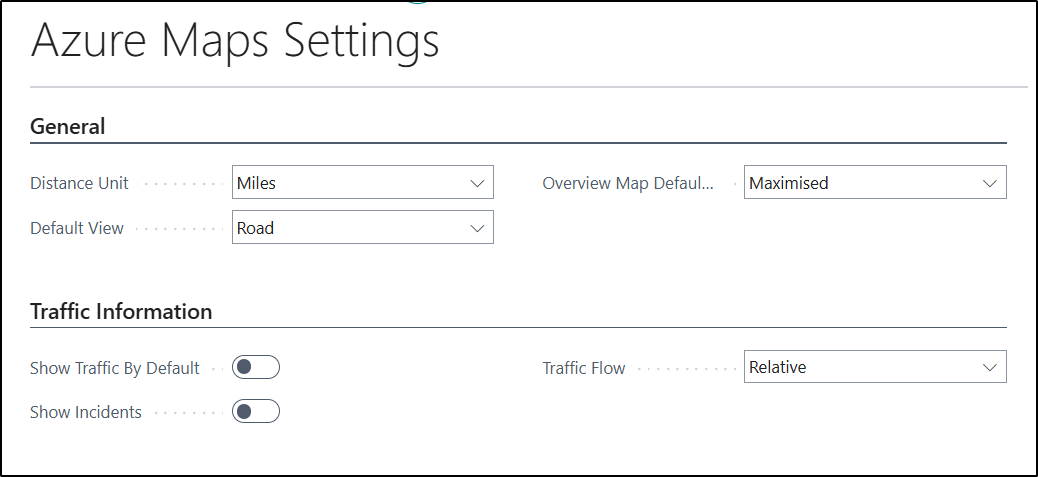Enable Show Traffic By Default toggle

(x=256, y=367)
